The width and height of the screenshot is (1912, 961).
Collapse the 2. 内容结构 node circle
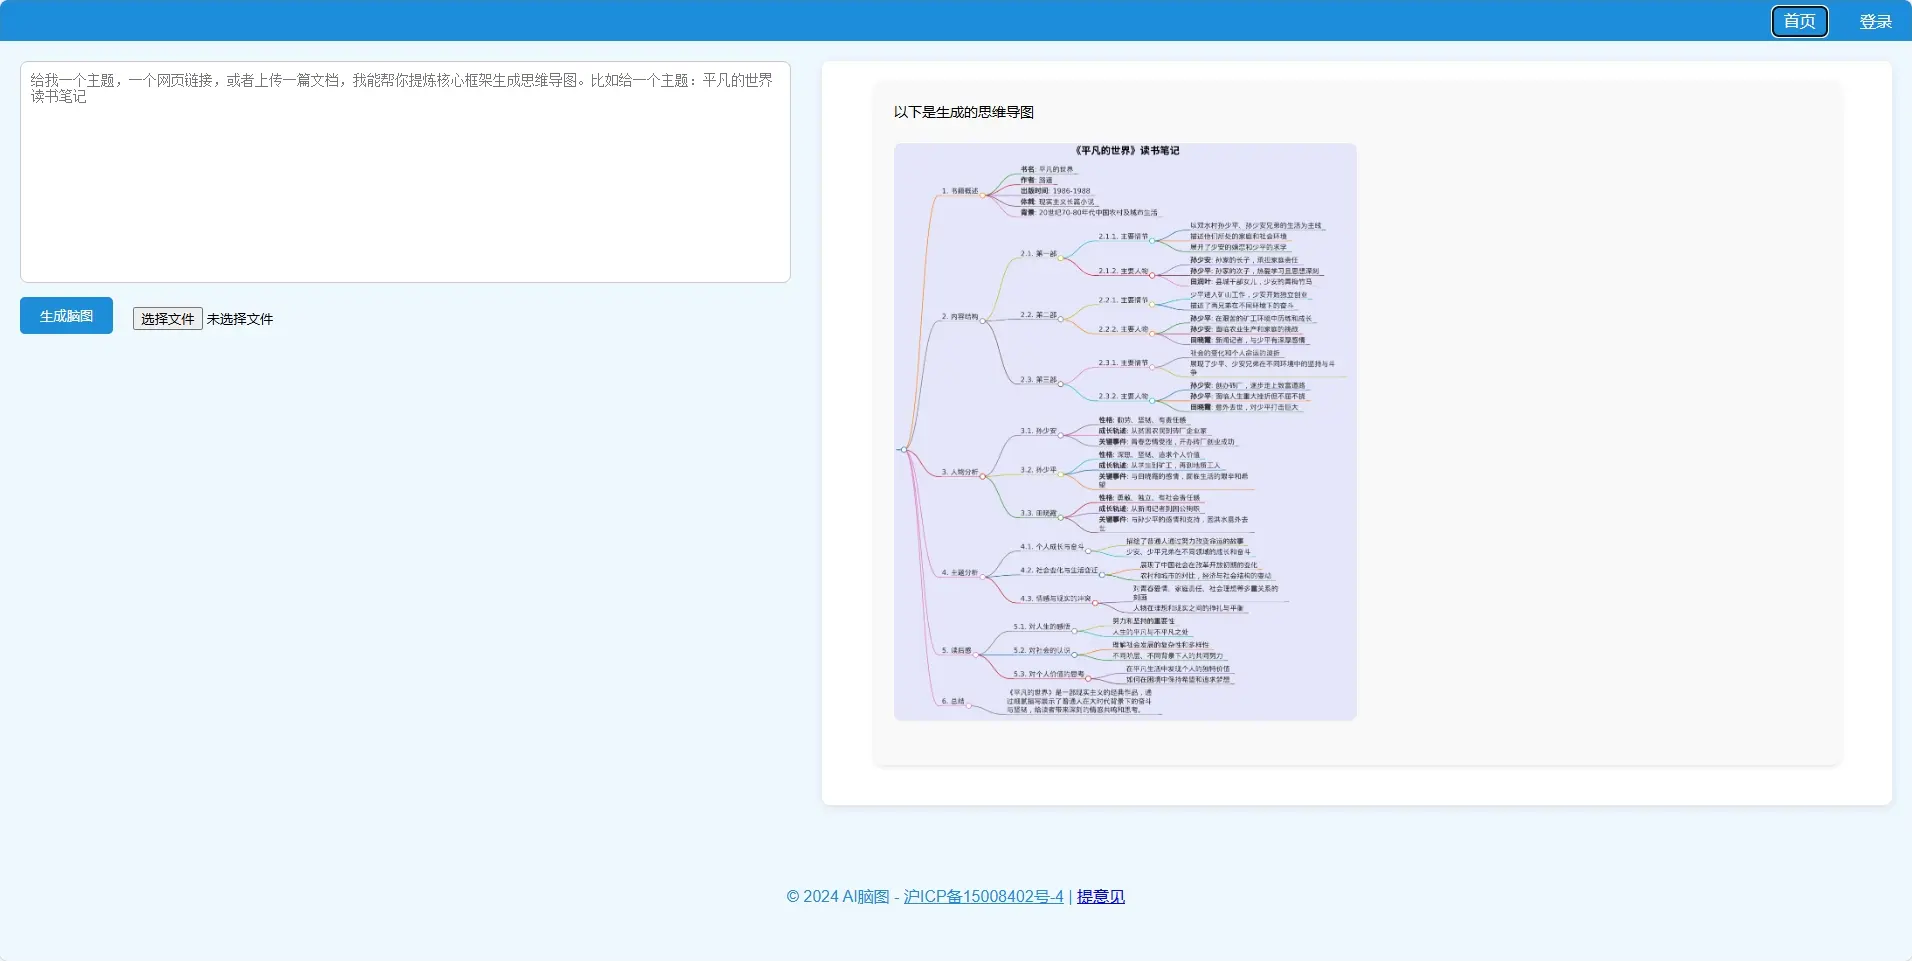coord(984,320)
